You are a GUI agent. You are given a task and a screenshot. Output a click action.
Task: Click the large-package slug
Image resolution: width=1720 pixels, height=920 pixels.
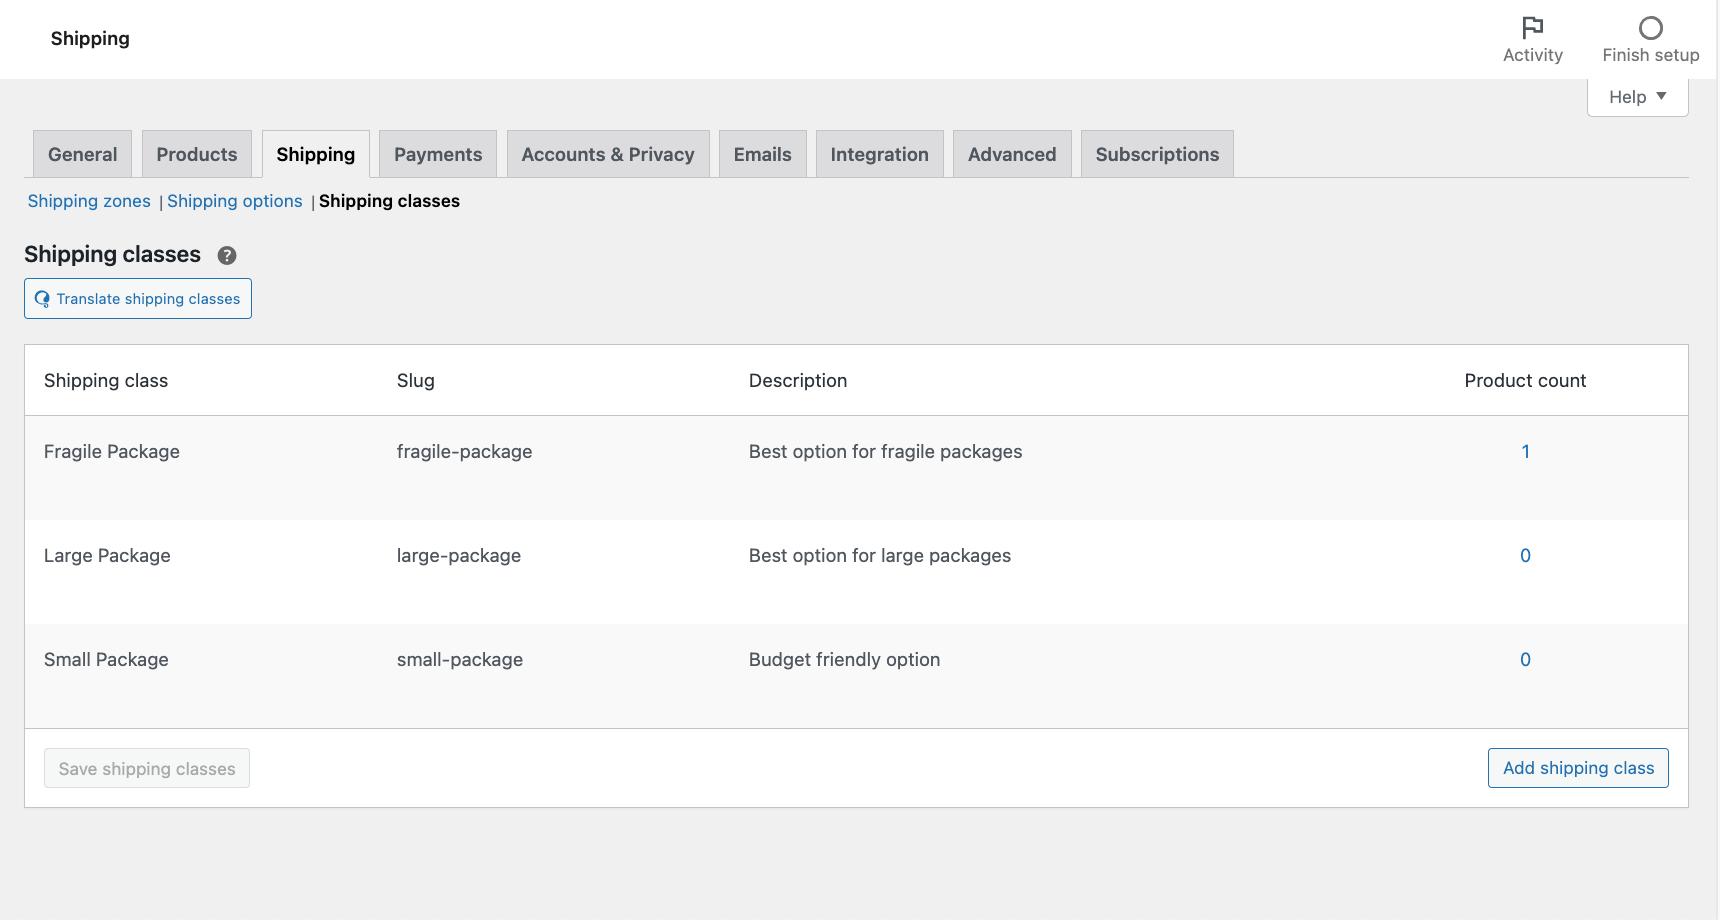click(x=459, y=556)
